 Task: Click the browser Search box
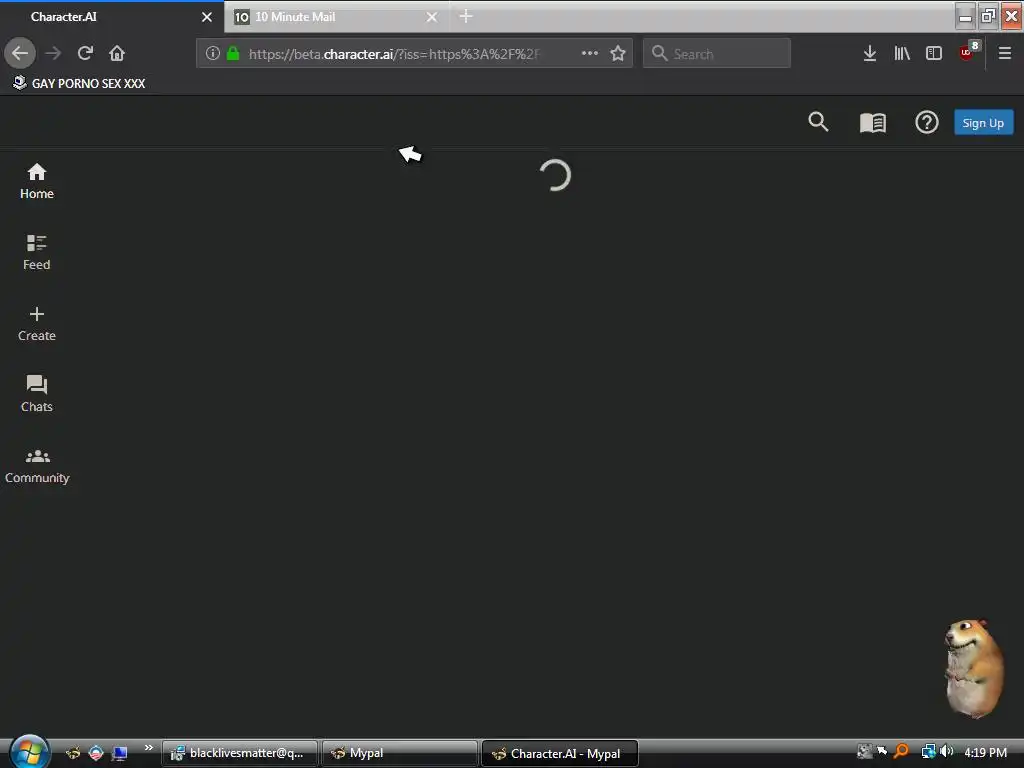[716, 53]
